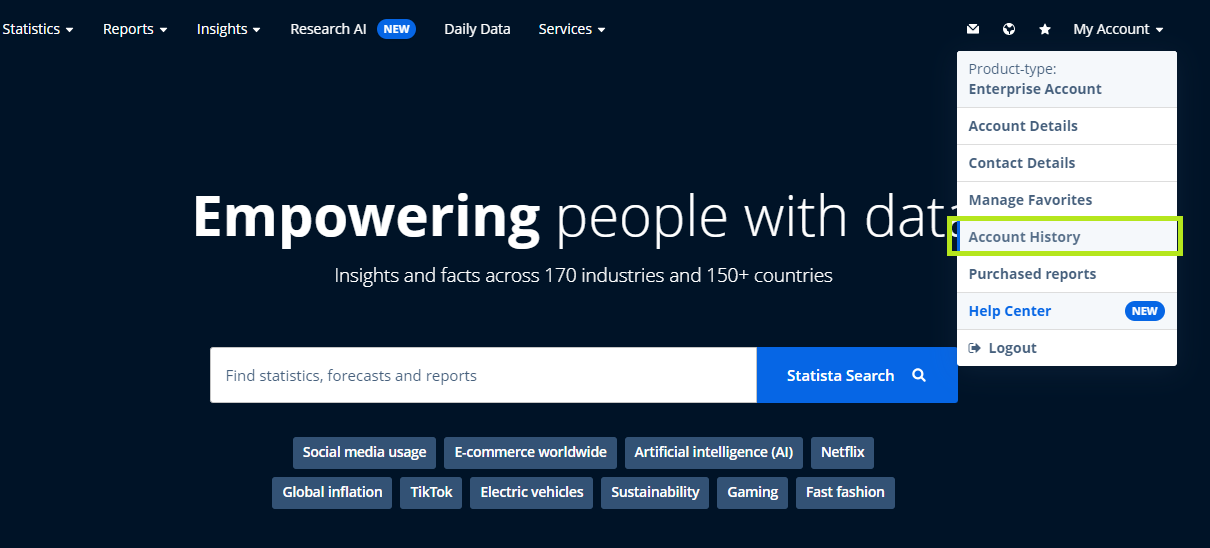
Task: Focus the Find statistics search field
Action: point(482,375)
